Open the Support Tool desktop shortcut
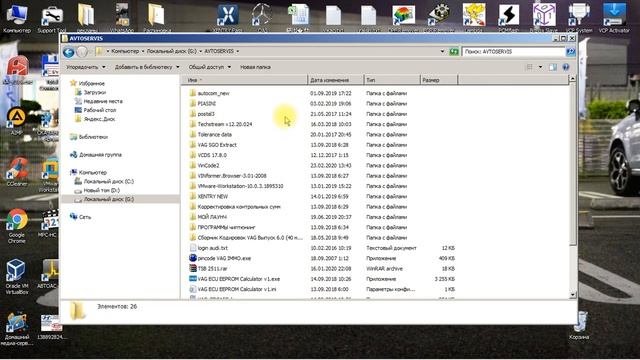 pos(51,18)
